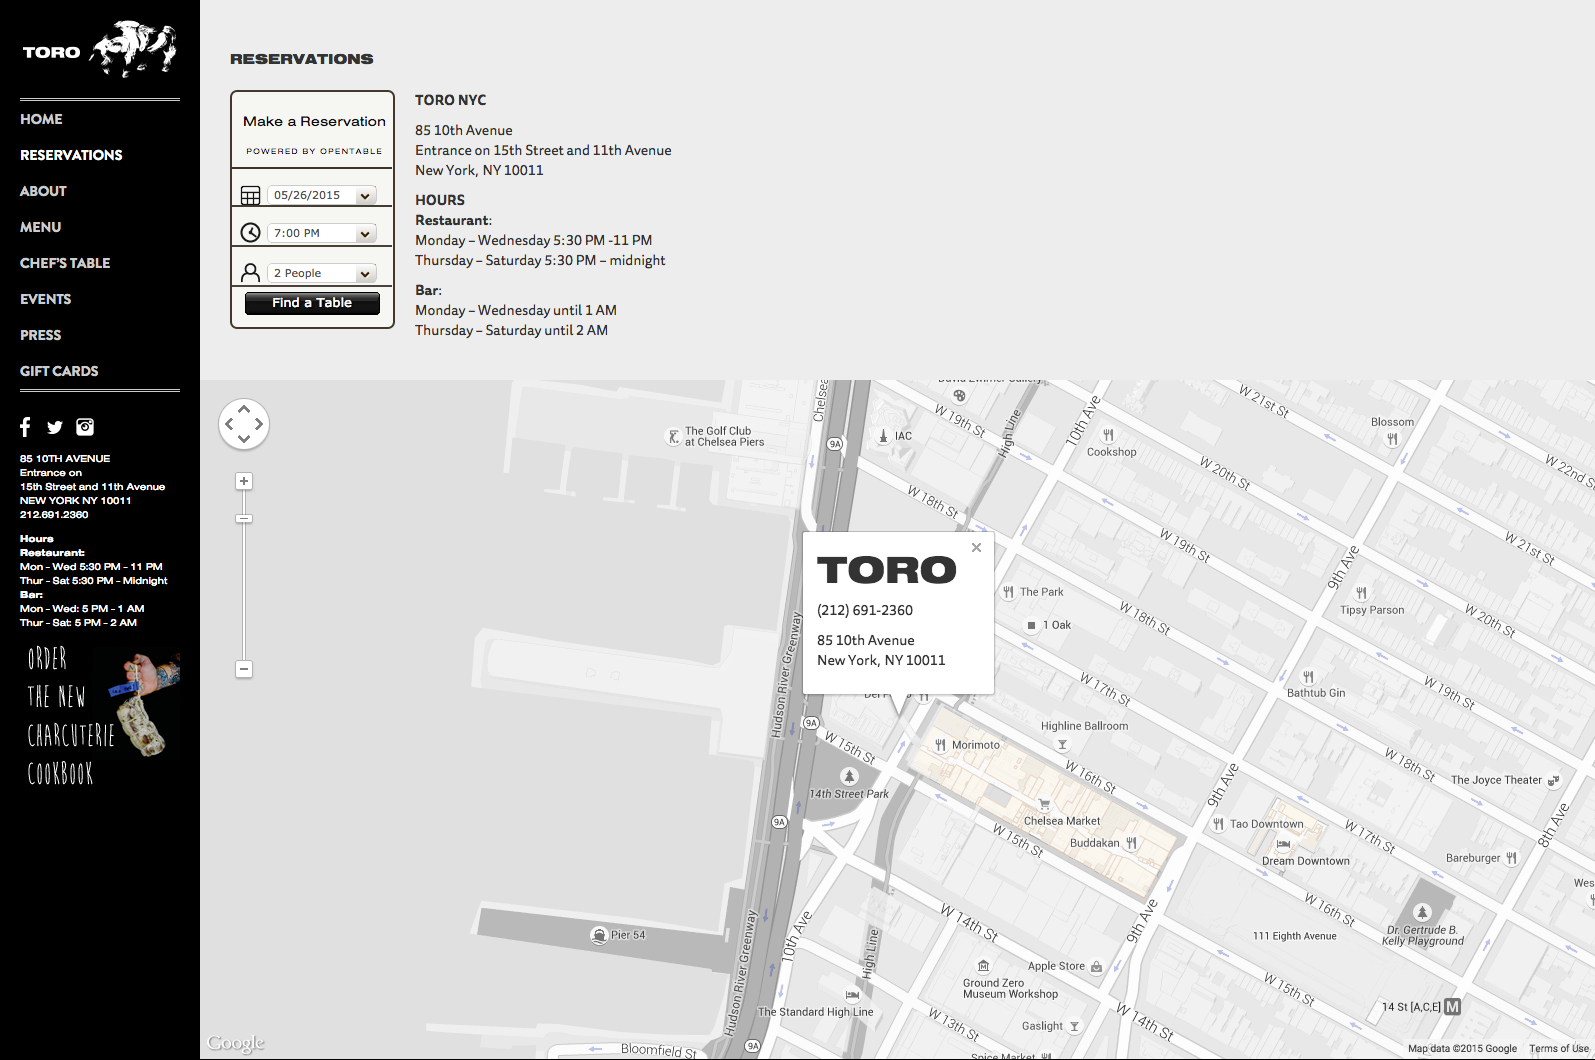Click the Golf Club at Chelsea Piers icon
The height and width of the screenshot is (1060, 1595).
tap(674, 437)
